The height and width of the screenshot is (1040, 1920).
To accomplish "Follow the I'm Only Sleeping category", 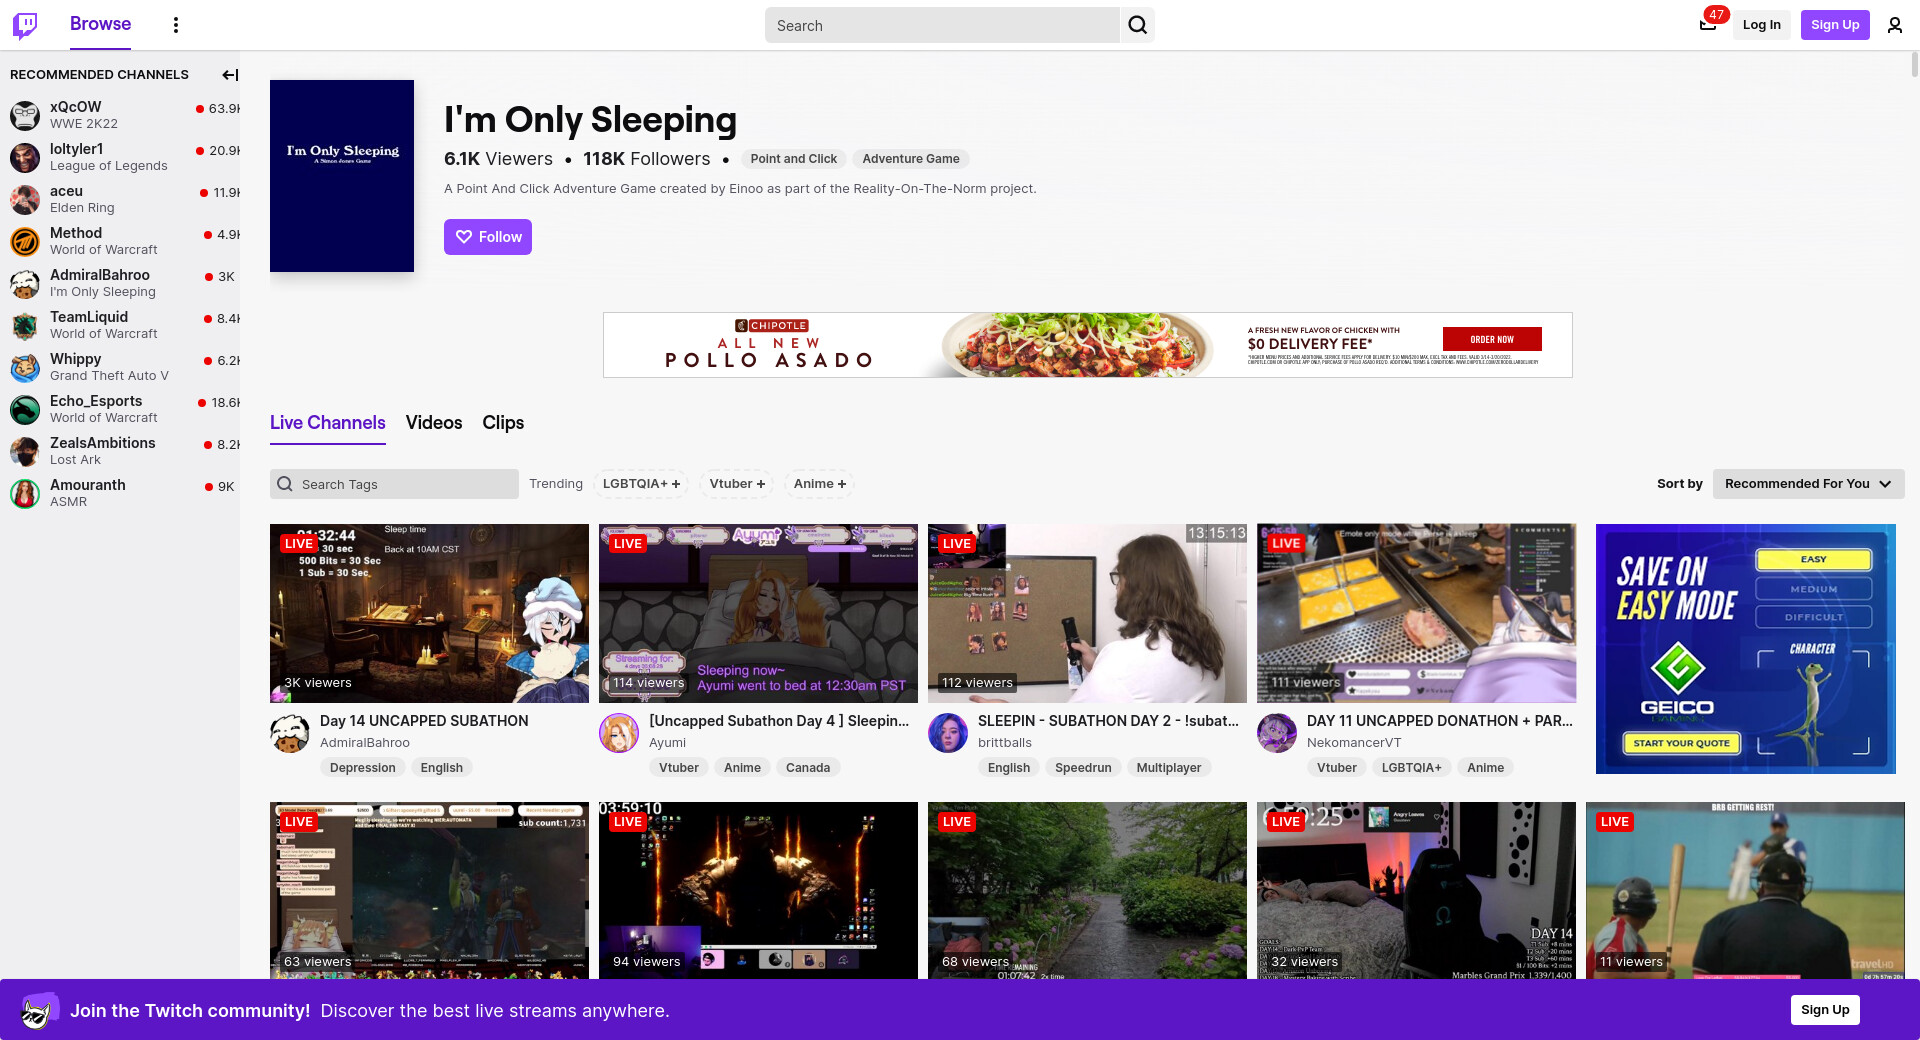I will click(x=488, y=237).
